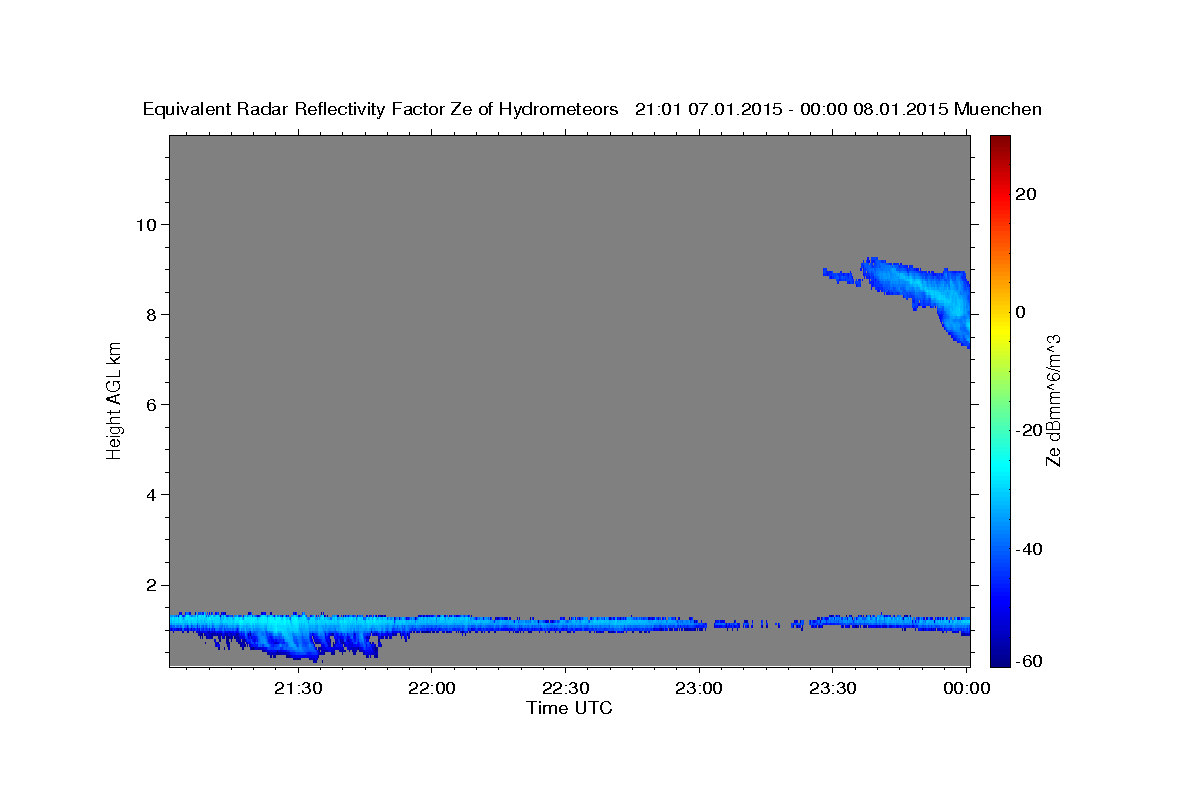Click the 22:30 time tick label
Image resolution: width=1200 pixels, height=800 pixels.
click(565, 689)
